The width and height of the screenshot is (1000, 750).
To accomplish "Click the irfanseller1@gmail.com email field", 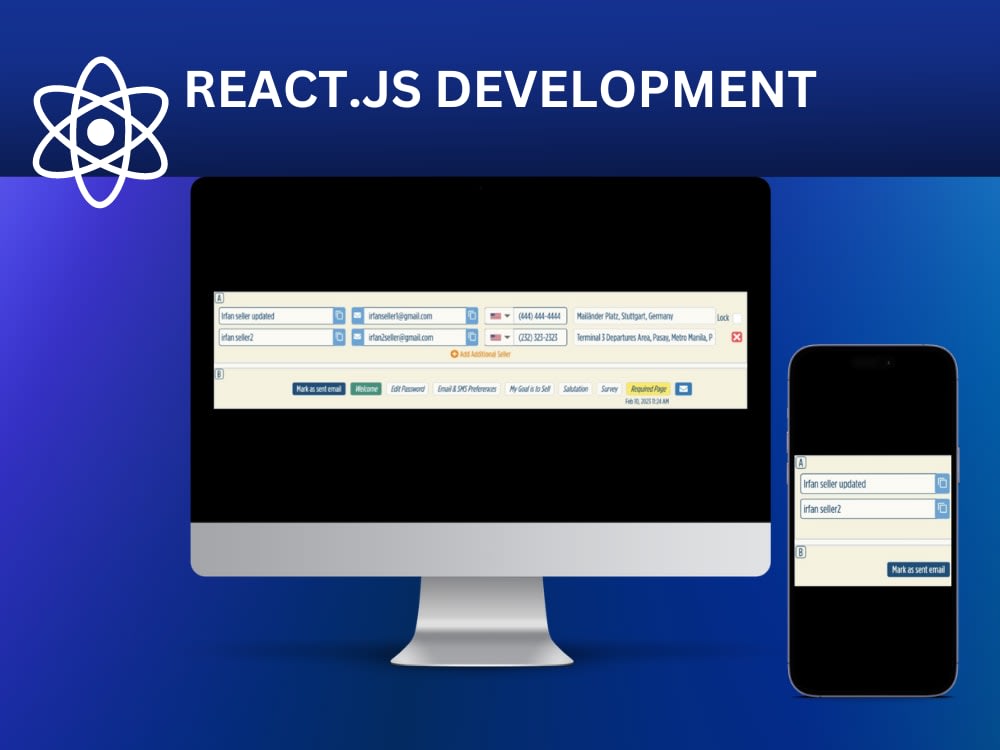I will pyautogui.click(x=415, y=316).
